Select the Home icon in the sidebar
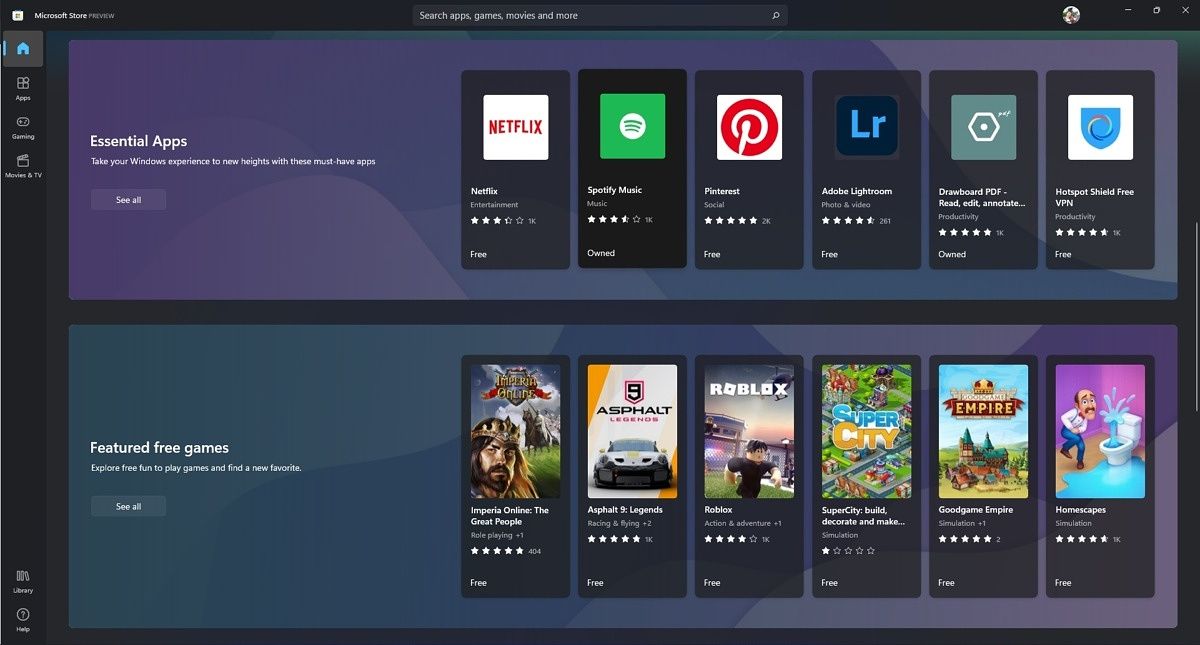Screen dimensions: 1200x645 [22, 47]
